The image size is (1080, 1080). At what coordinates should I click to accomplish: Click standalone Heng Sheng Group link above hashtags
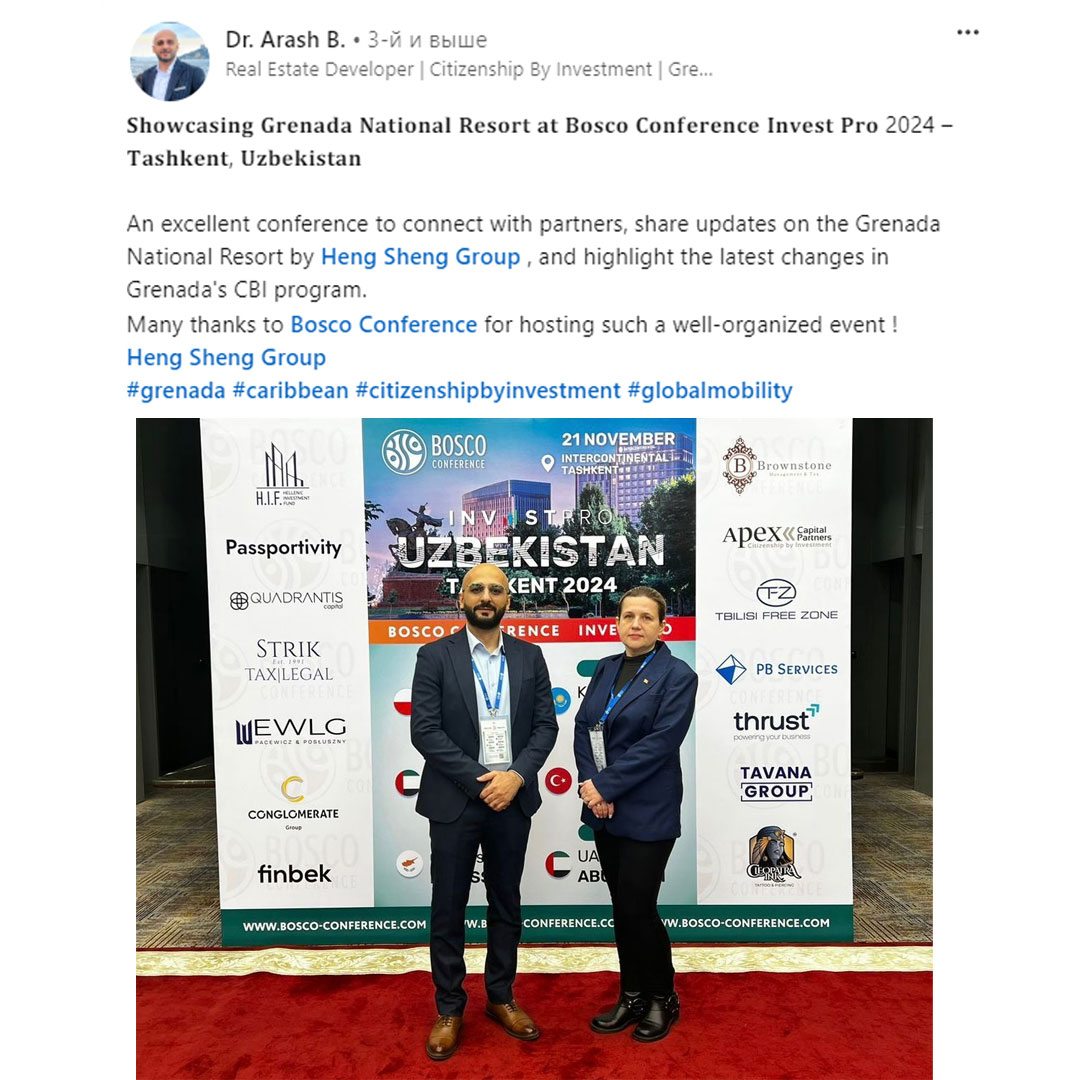[226, 357]
